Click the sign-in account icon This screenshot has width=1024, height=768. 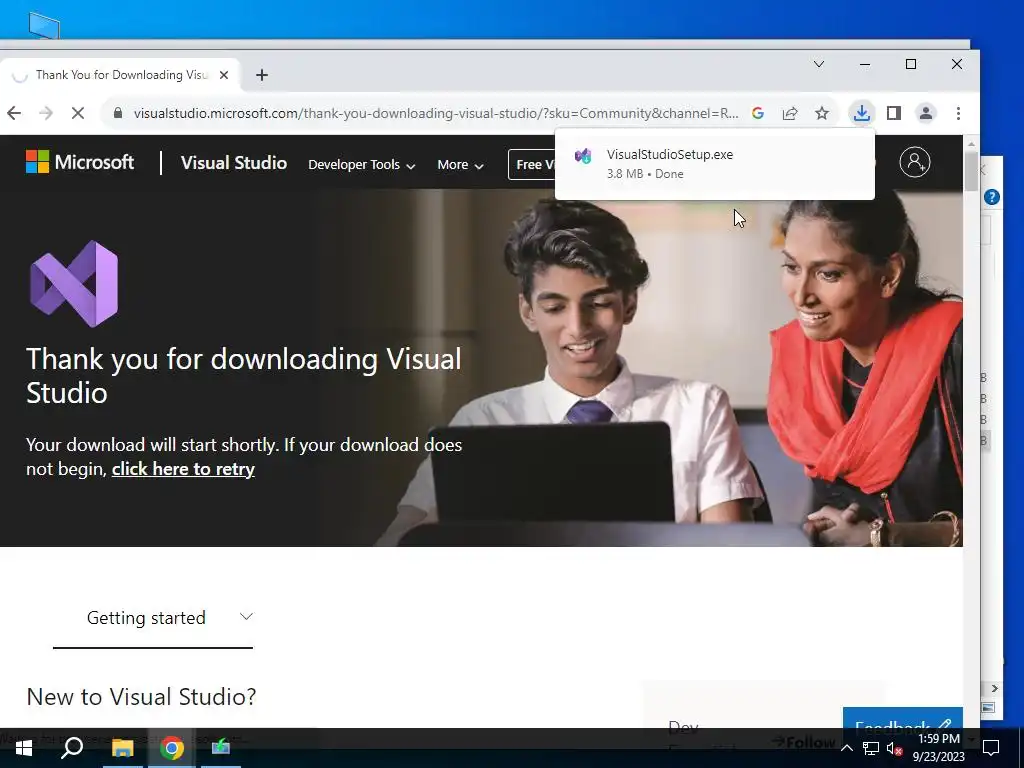click(x=914, y=161)
